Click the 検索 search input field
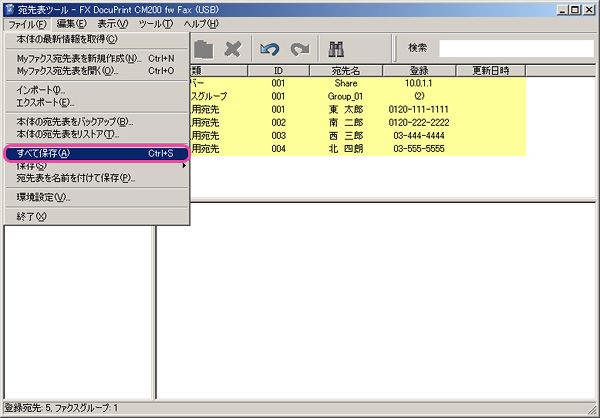 click(x=515, y=47)
